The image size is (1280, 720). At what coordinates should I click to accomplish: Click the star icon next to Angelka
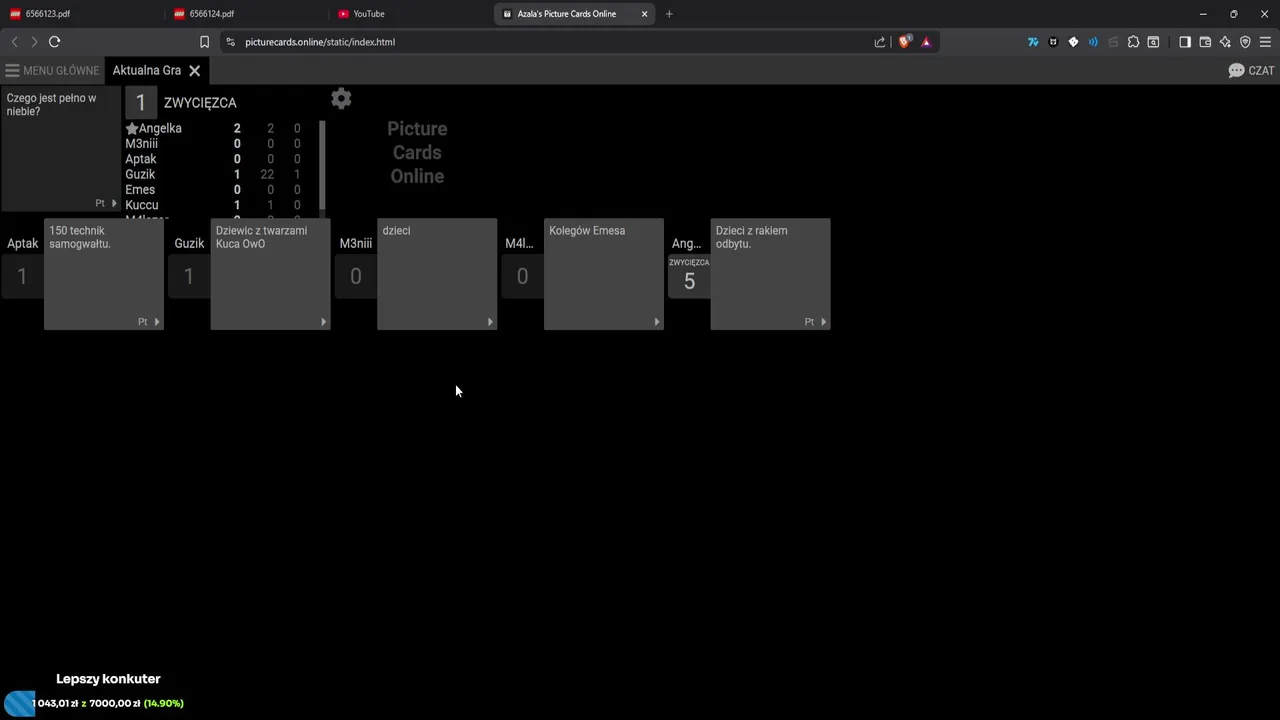pos(131,129)
